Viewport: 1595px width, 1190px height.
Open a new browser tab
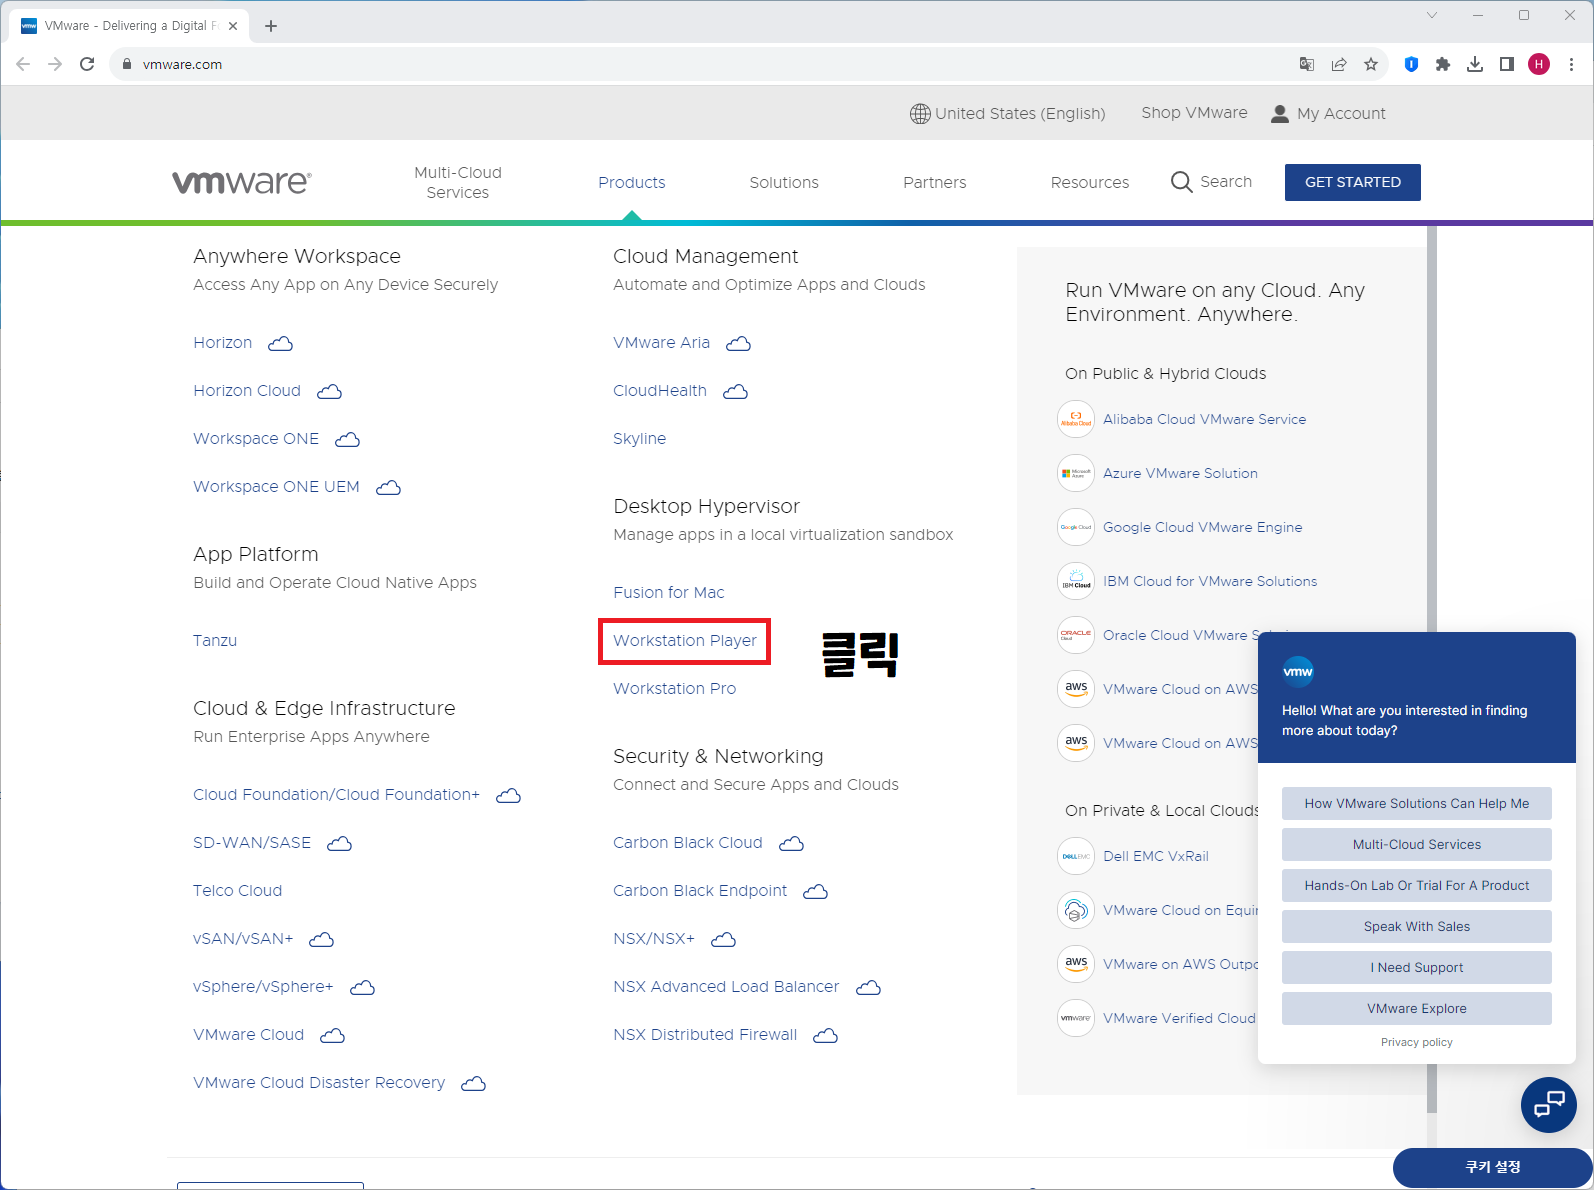271,26
